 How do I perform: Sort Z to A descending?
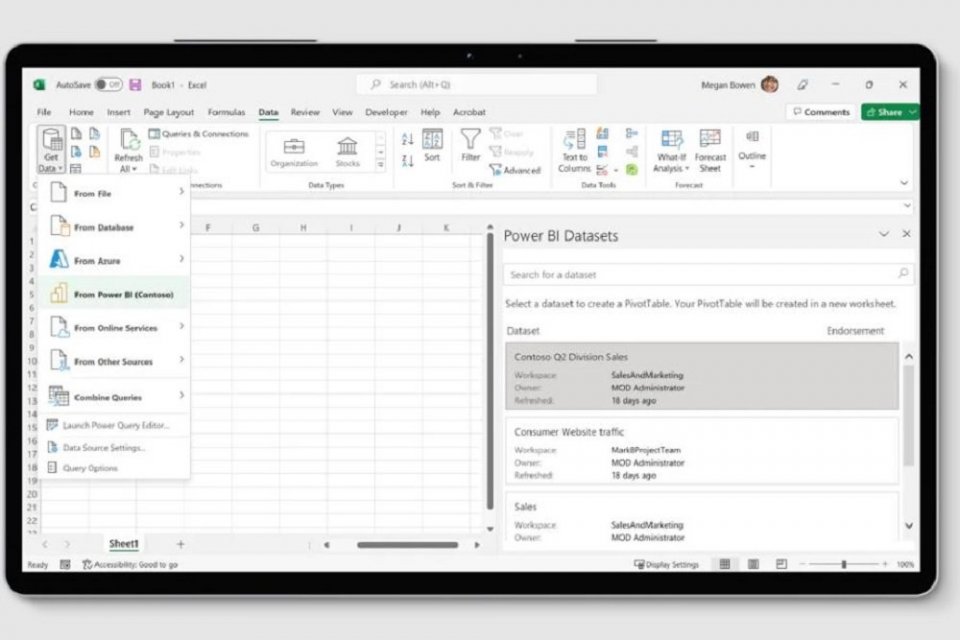click(x=408, y=160)
